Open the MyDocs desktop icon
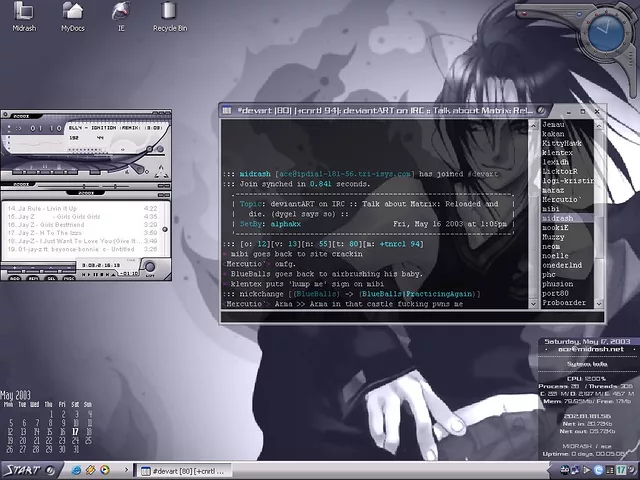 [x=73, y=16]
